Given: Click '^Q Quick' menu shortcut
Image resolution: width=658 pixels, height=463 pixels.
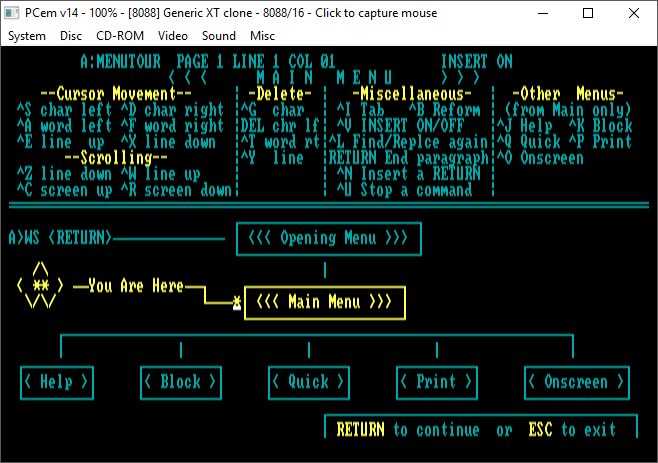Looking at the screenshot, I should (x=528, y=142).
